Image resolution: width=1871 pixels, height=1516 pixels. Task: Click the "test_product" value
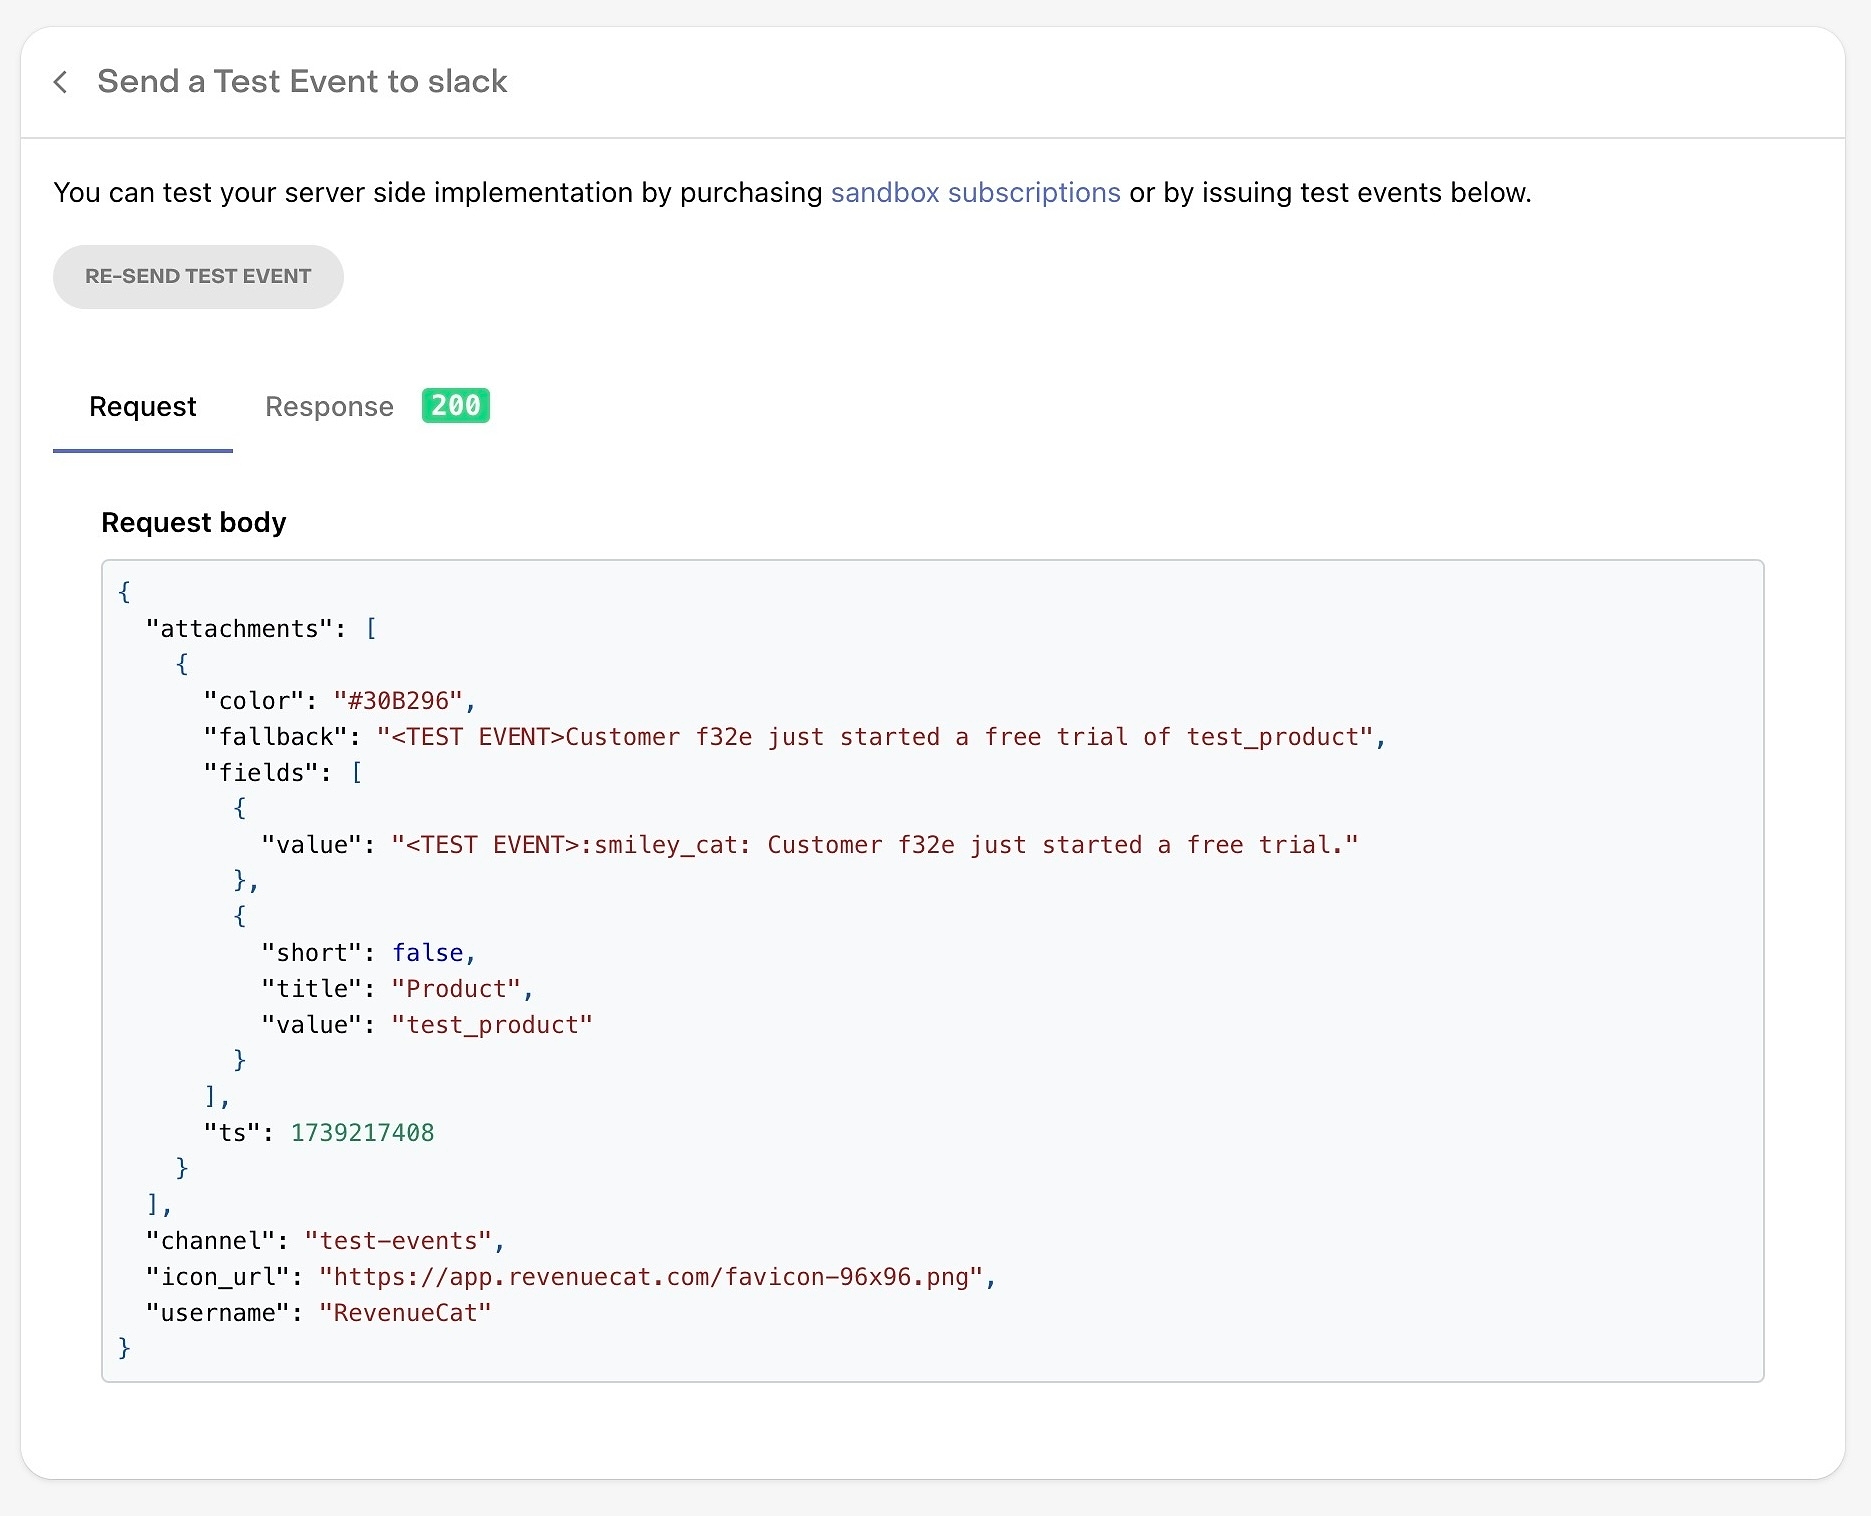[x=492, y=1024]
